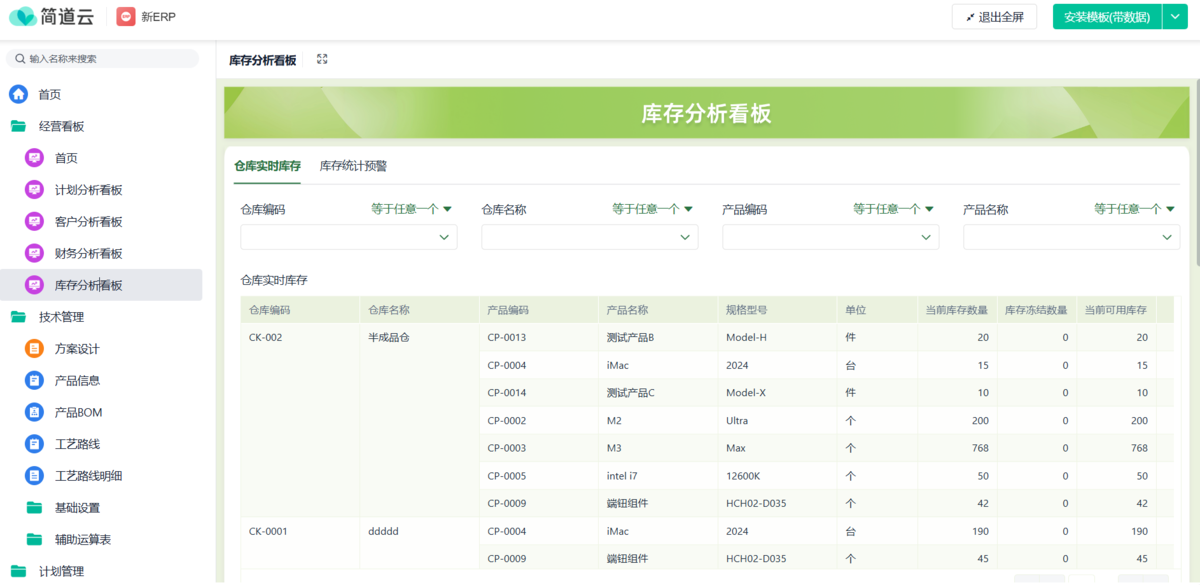Click the orange 方案设计 form icon

tap(35, 349)
